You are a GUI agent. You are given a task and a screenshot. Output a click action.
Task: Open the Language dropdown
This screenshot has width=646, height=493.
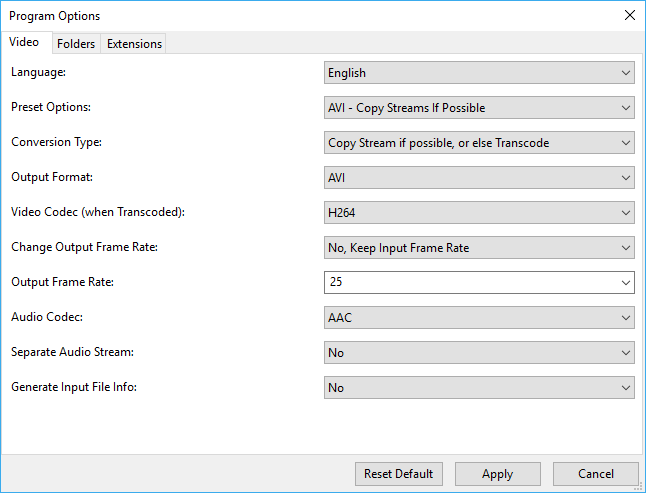[479, 73]
